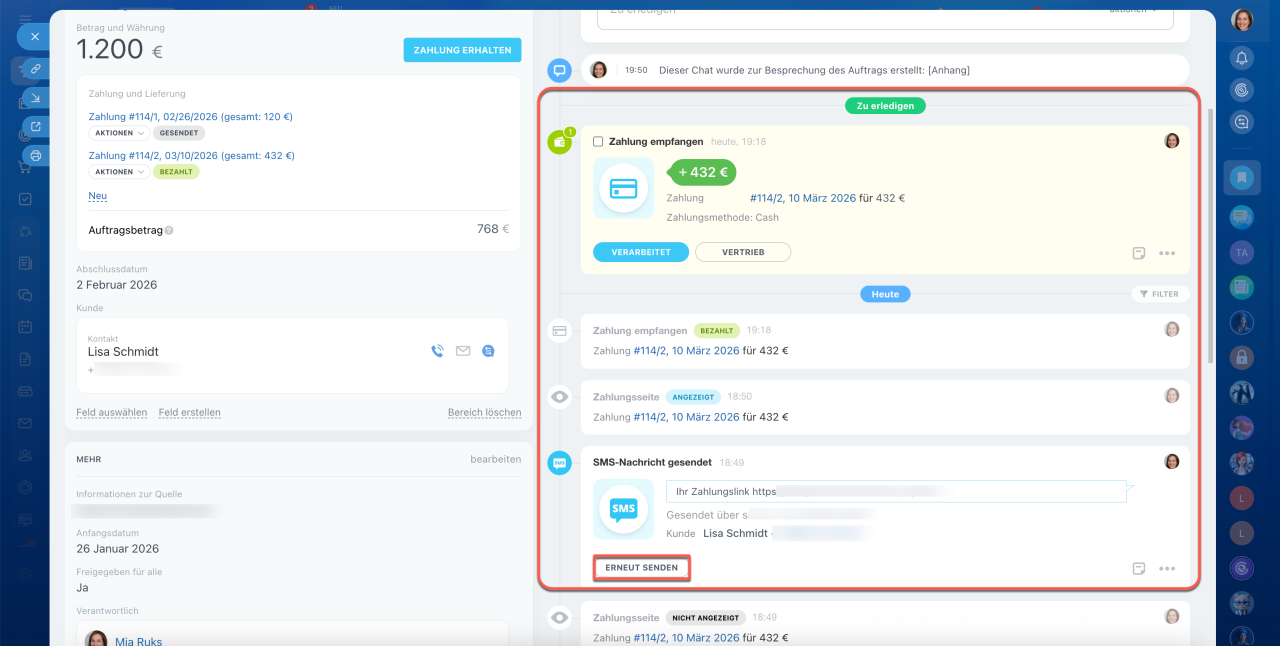The width and height of the screenshot is (1280, 646).
Task: Open the lock icon chat in right sidebar
Action: 1242,356
